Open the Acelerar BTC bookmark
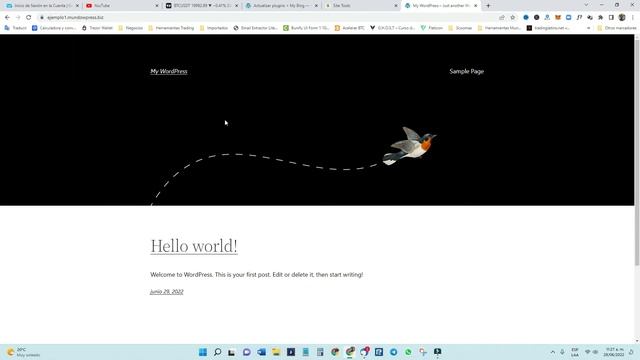The height and width of the screenshot is (360, 640). click(x=350, y=28)
